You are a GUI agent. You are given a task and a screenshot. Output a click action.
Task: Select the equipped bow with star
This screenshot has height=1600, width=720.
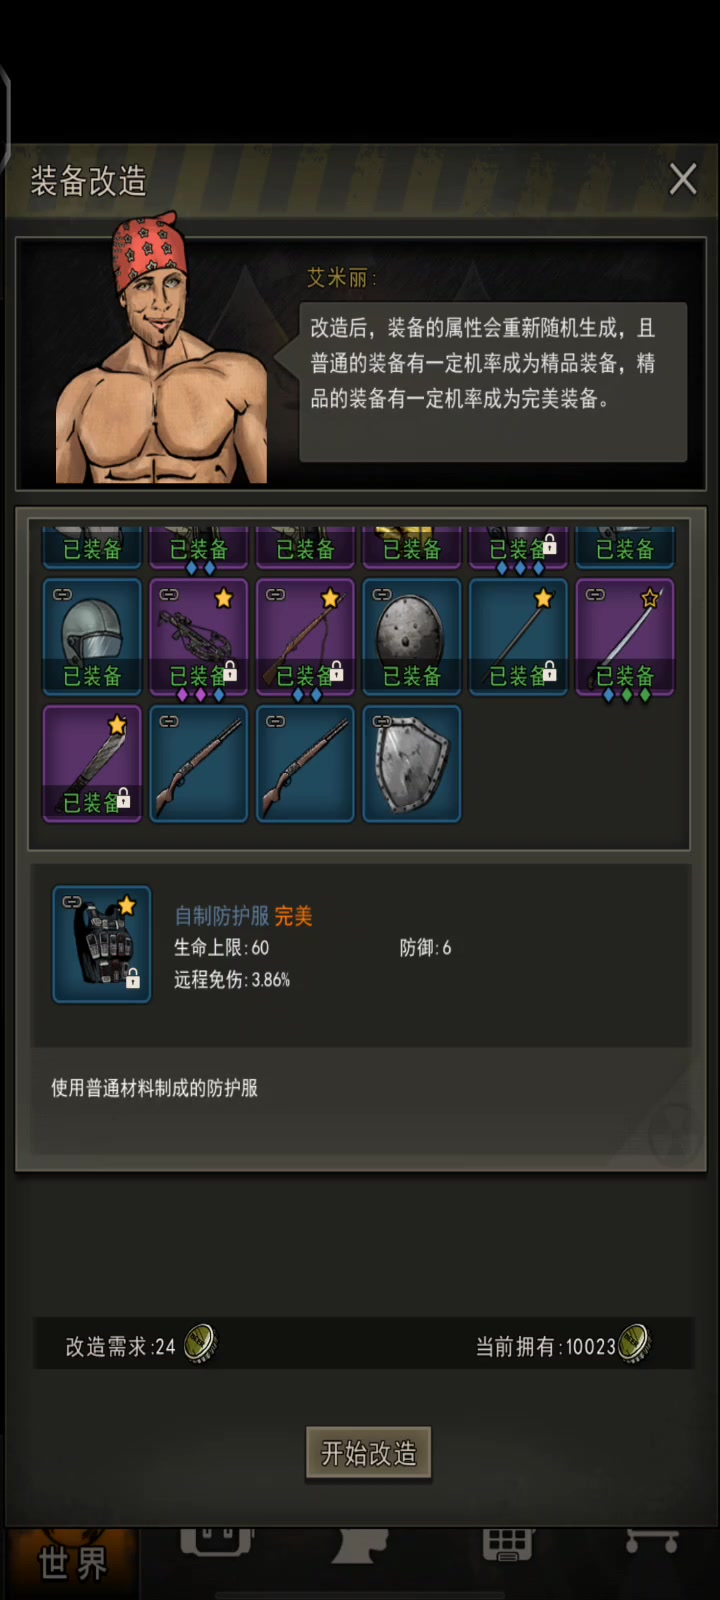305,636
